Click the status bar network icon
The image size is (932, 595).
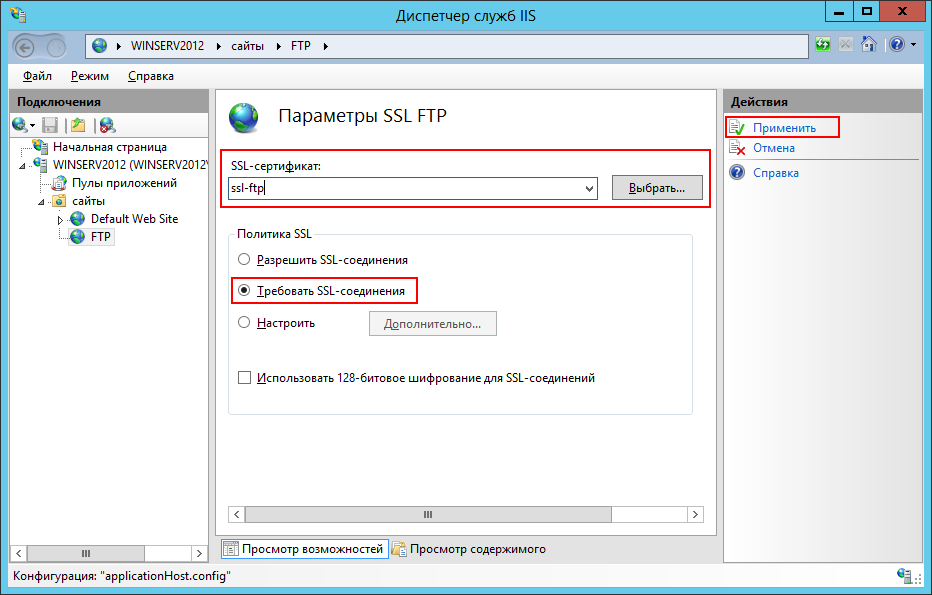pyautogui.click(x=904, y=576)
